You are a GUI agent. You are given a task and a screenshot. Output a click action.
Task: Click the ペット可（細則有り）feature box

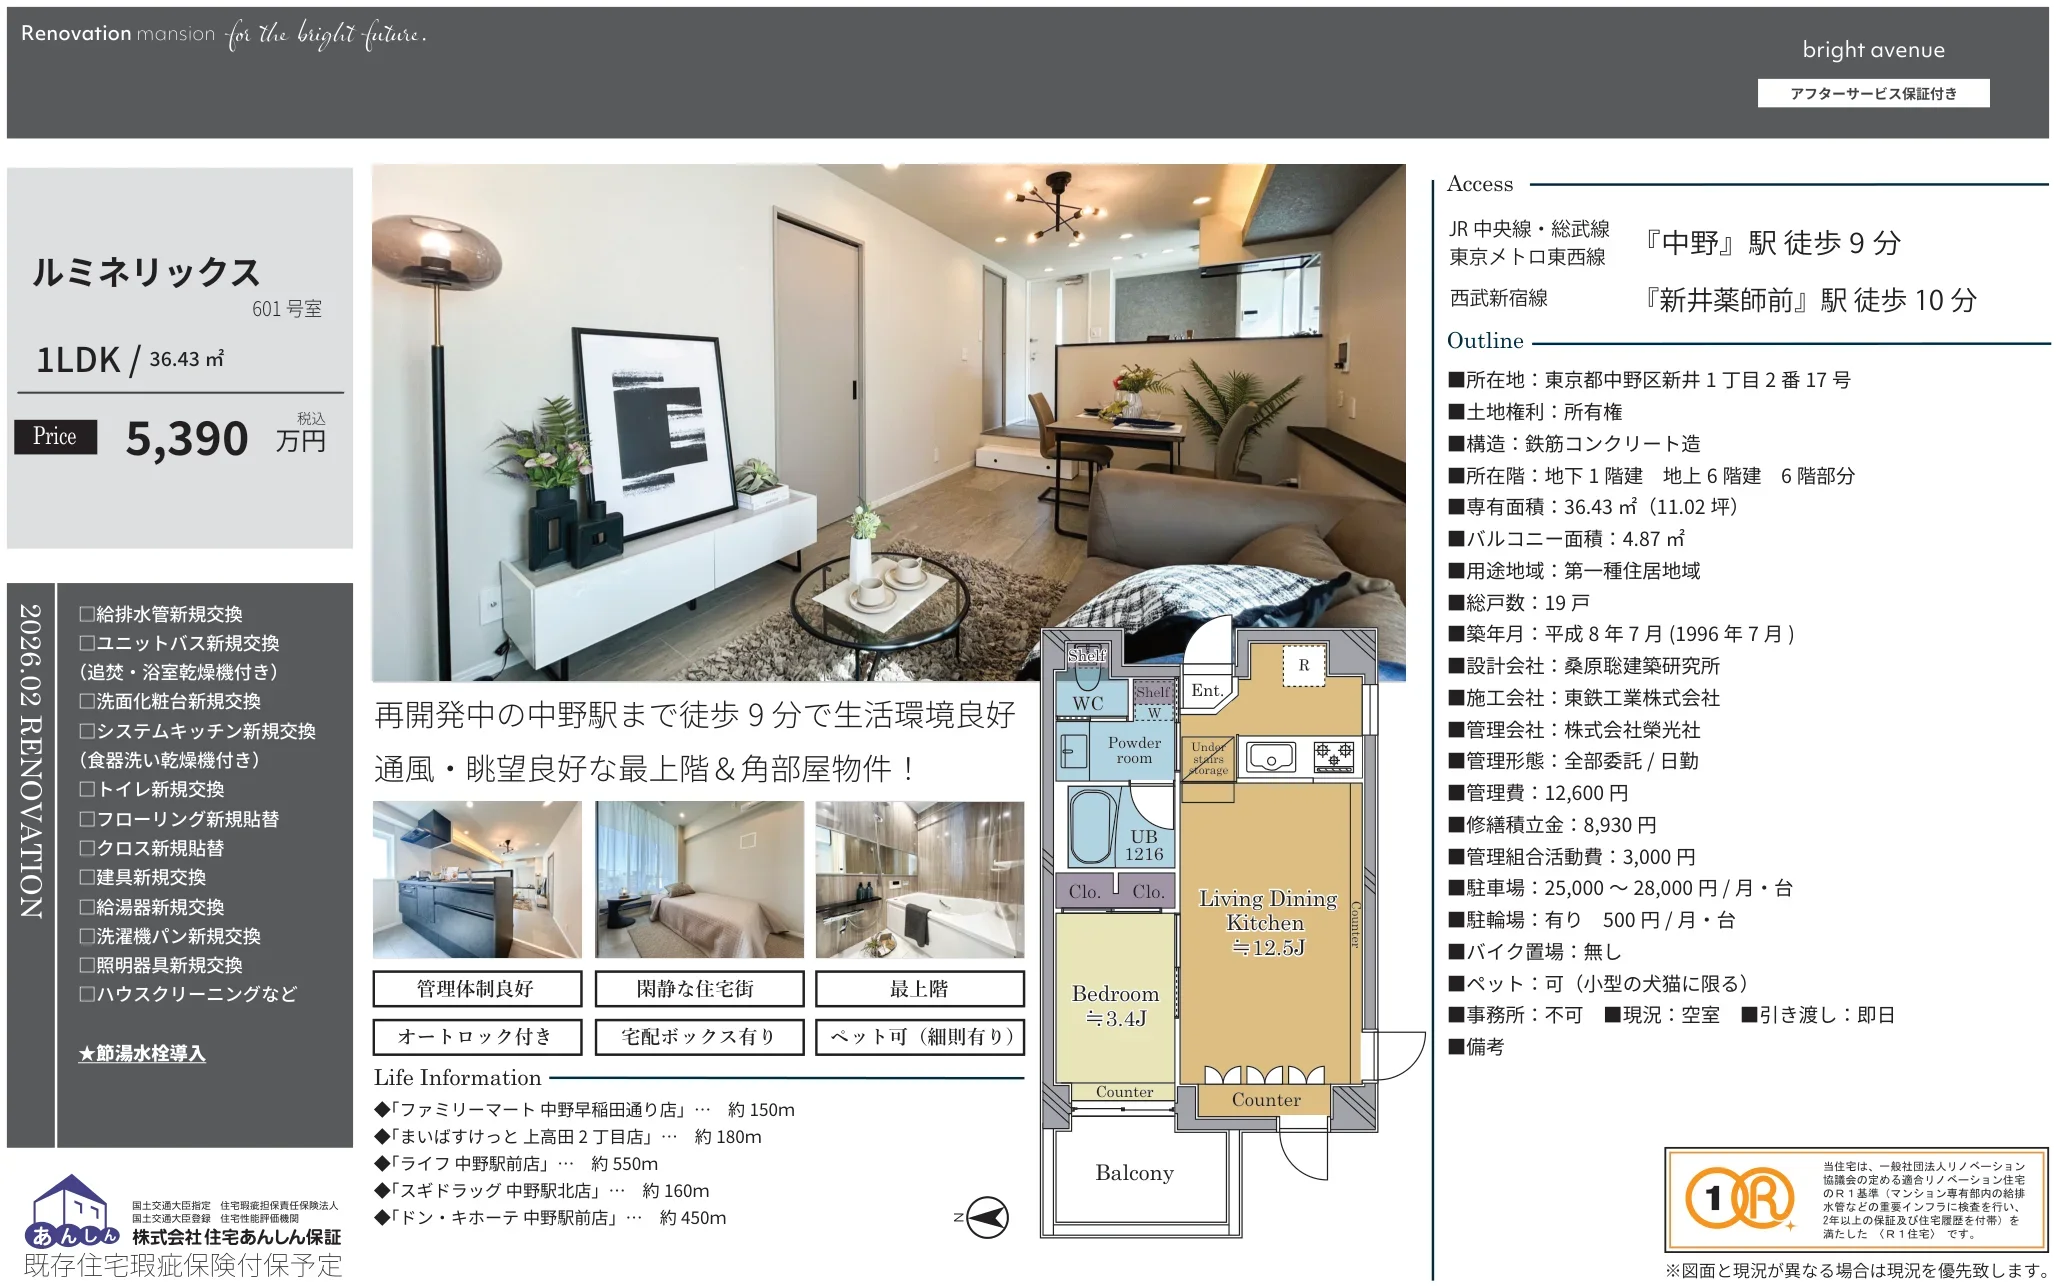920,1037
